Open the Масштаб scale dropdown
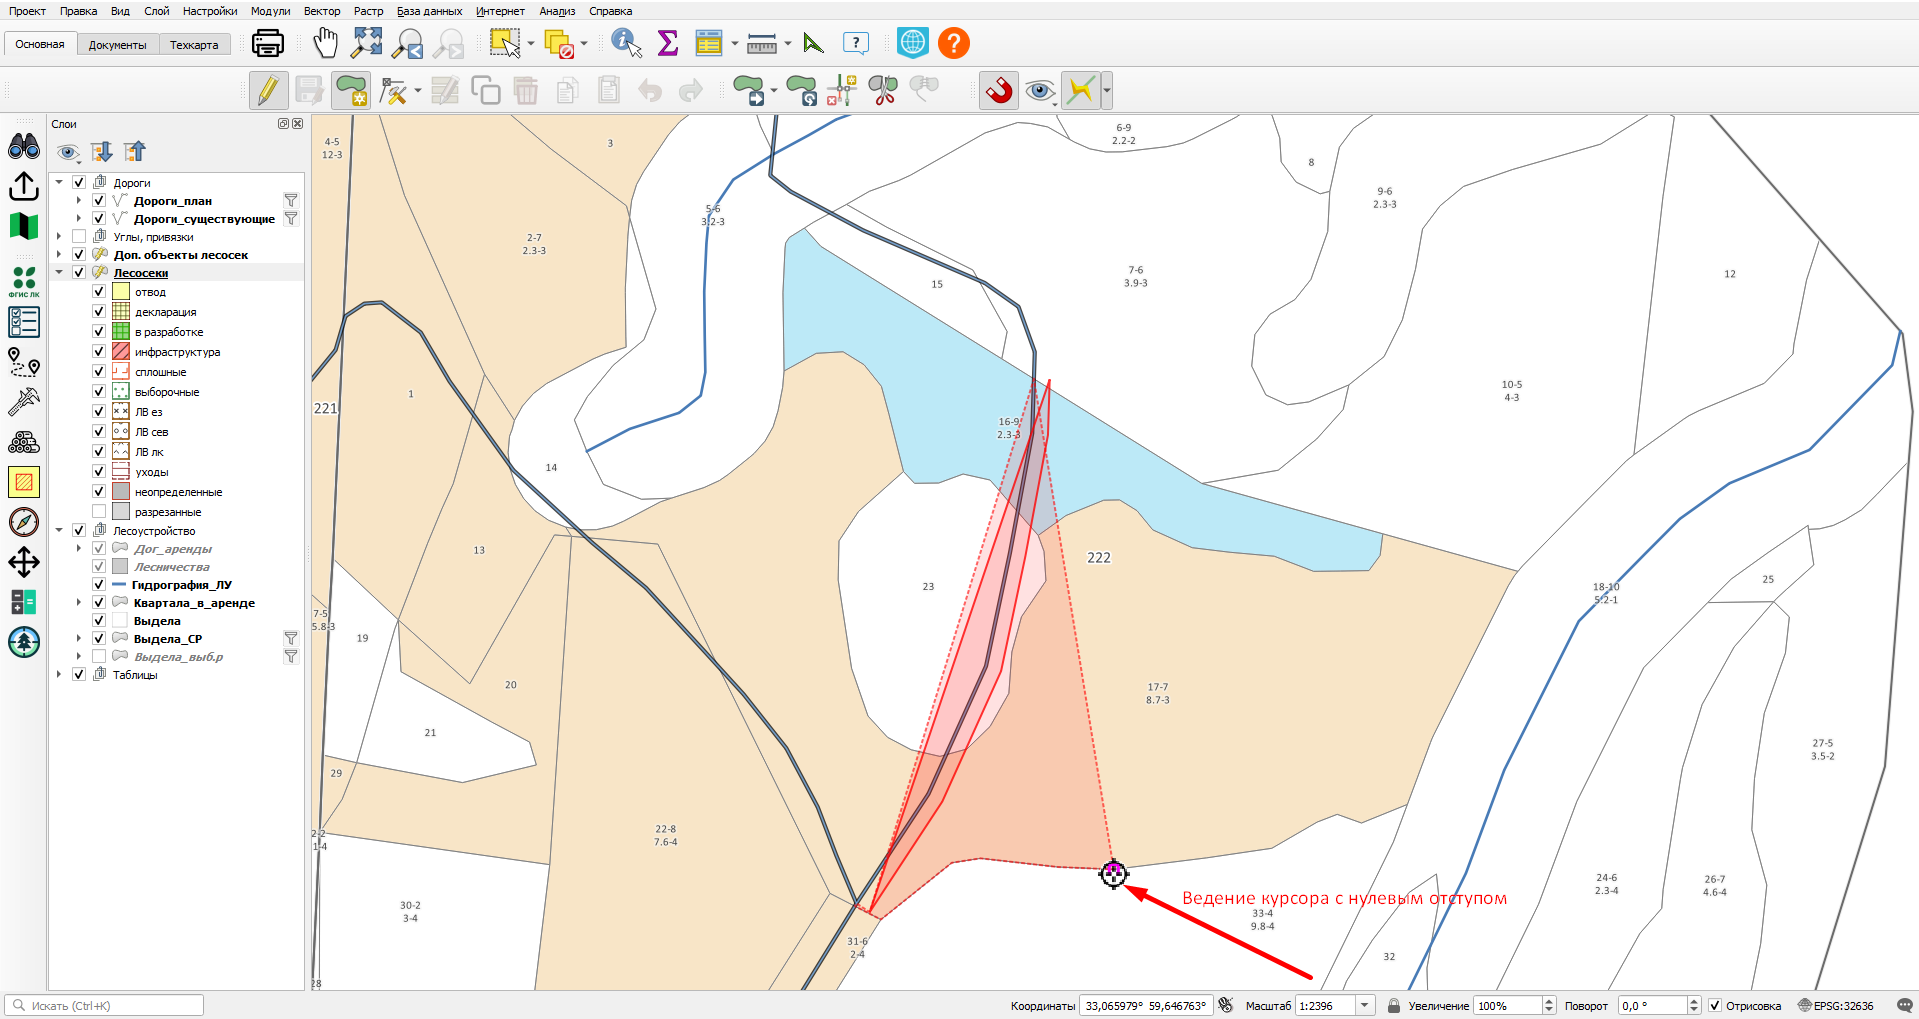 tap(1365, 1006)
